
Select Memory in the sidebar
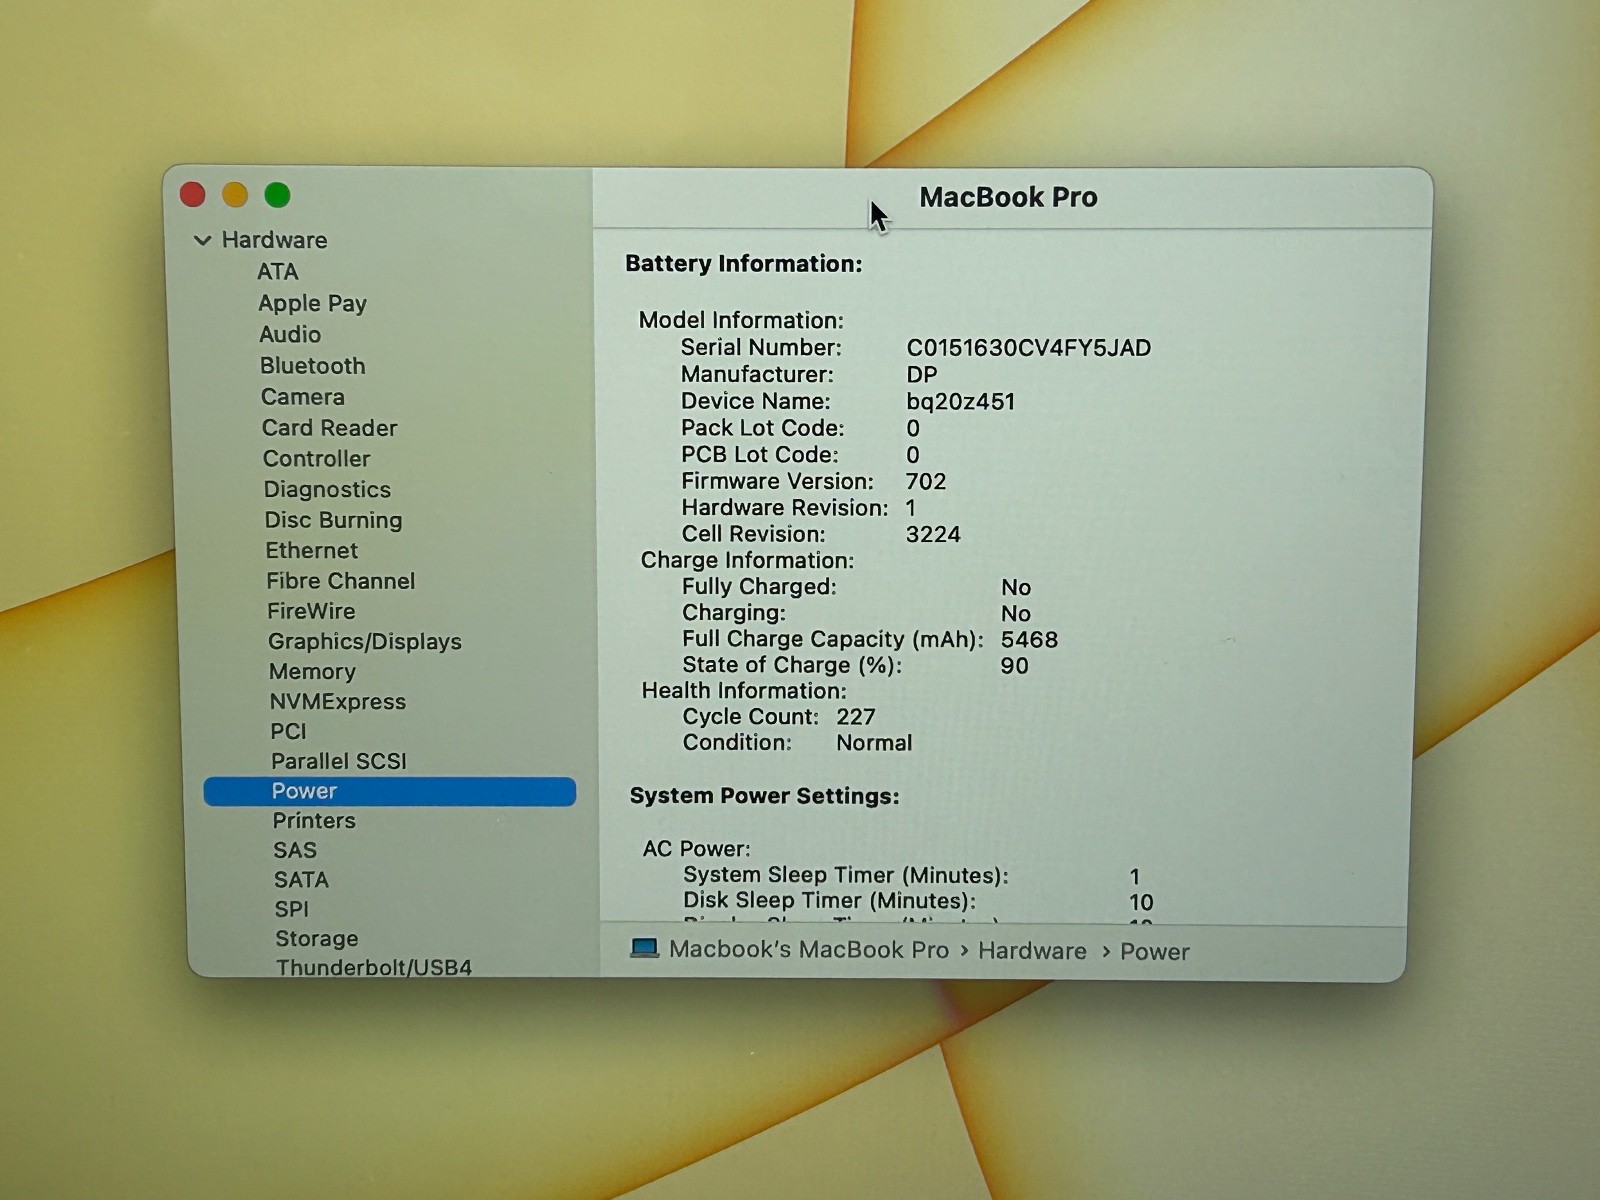point(312,672)
